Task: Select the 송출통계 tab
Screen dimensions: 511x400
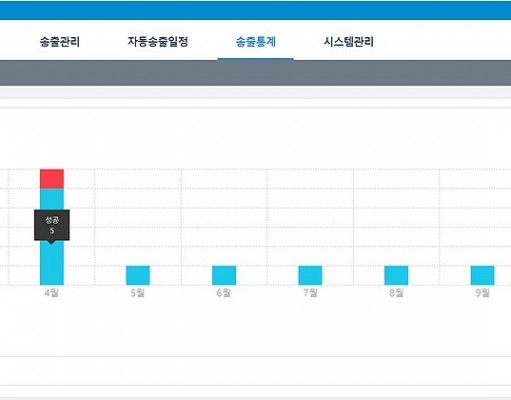Action: [256, 42]
